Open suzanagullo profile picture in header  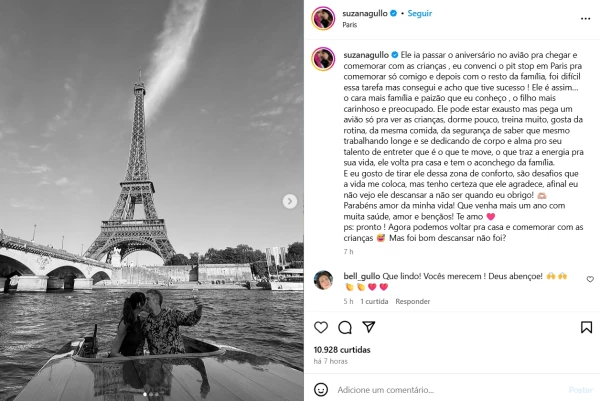click(x=323, y=18)
